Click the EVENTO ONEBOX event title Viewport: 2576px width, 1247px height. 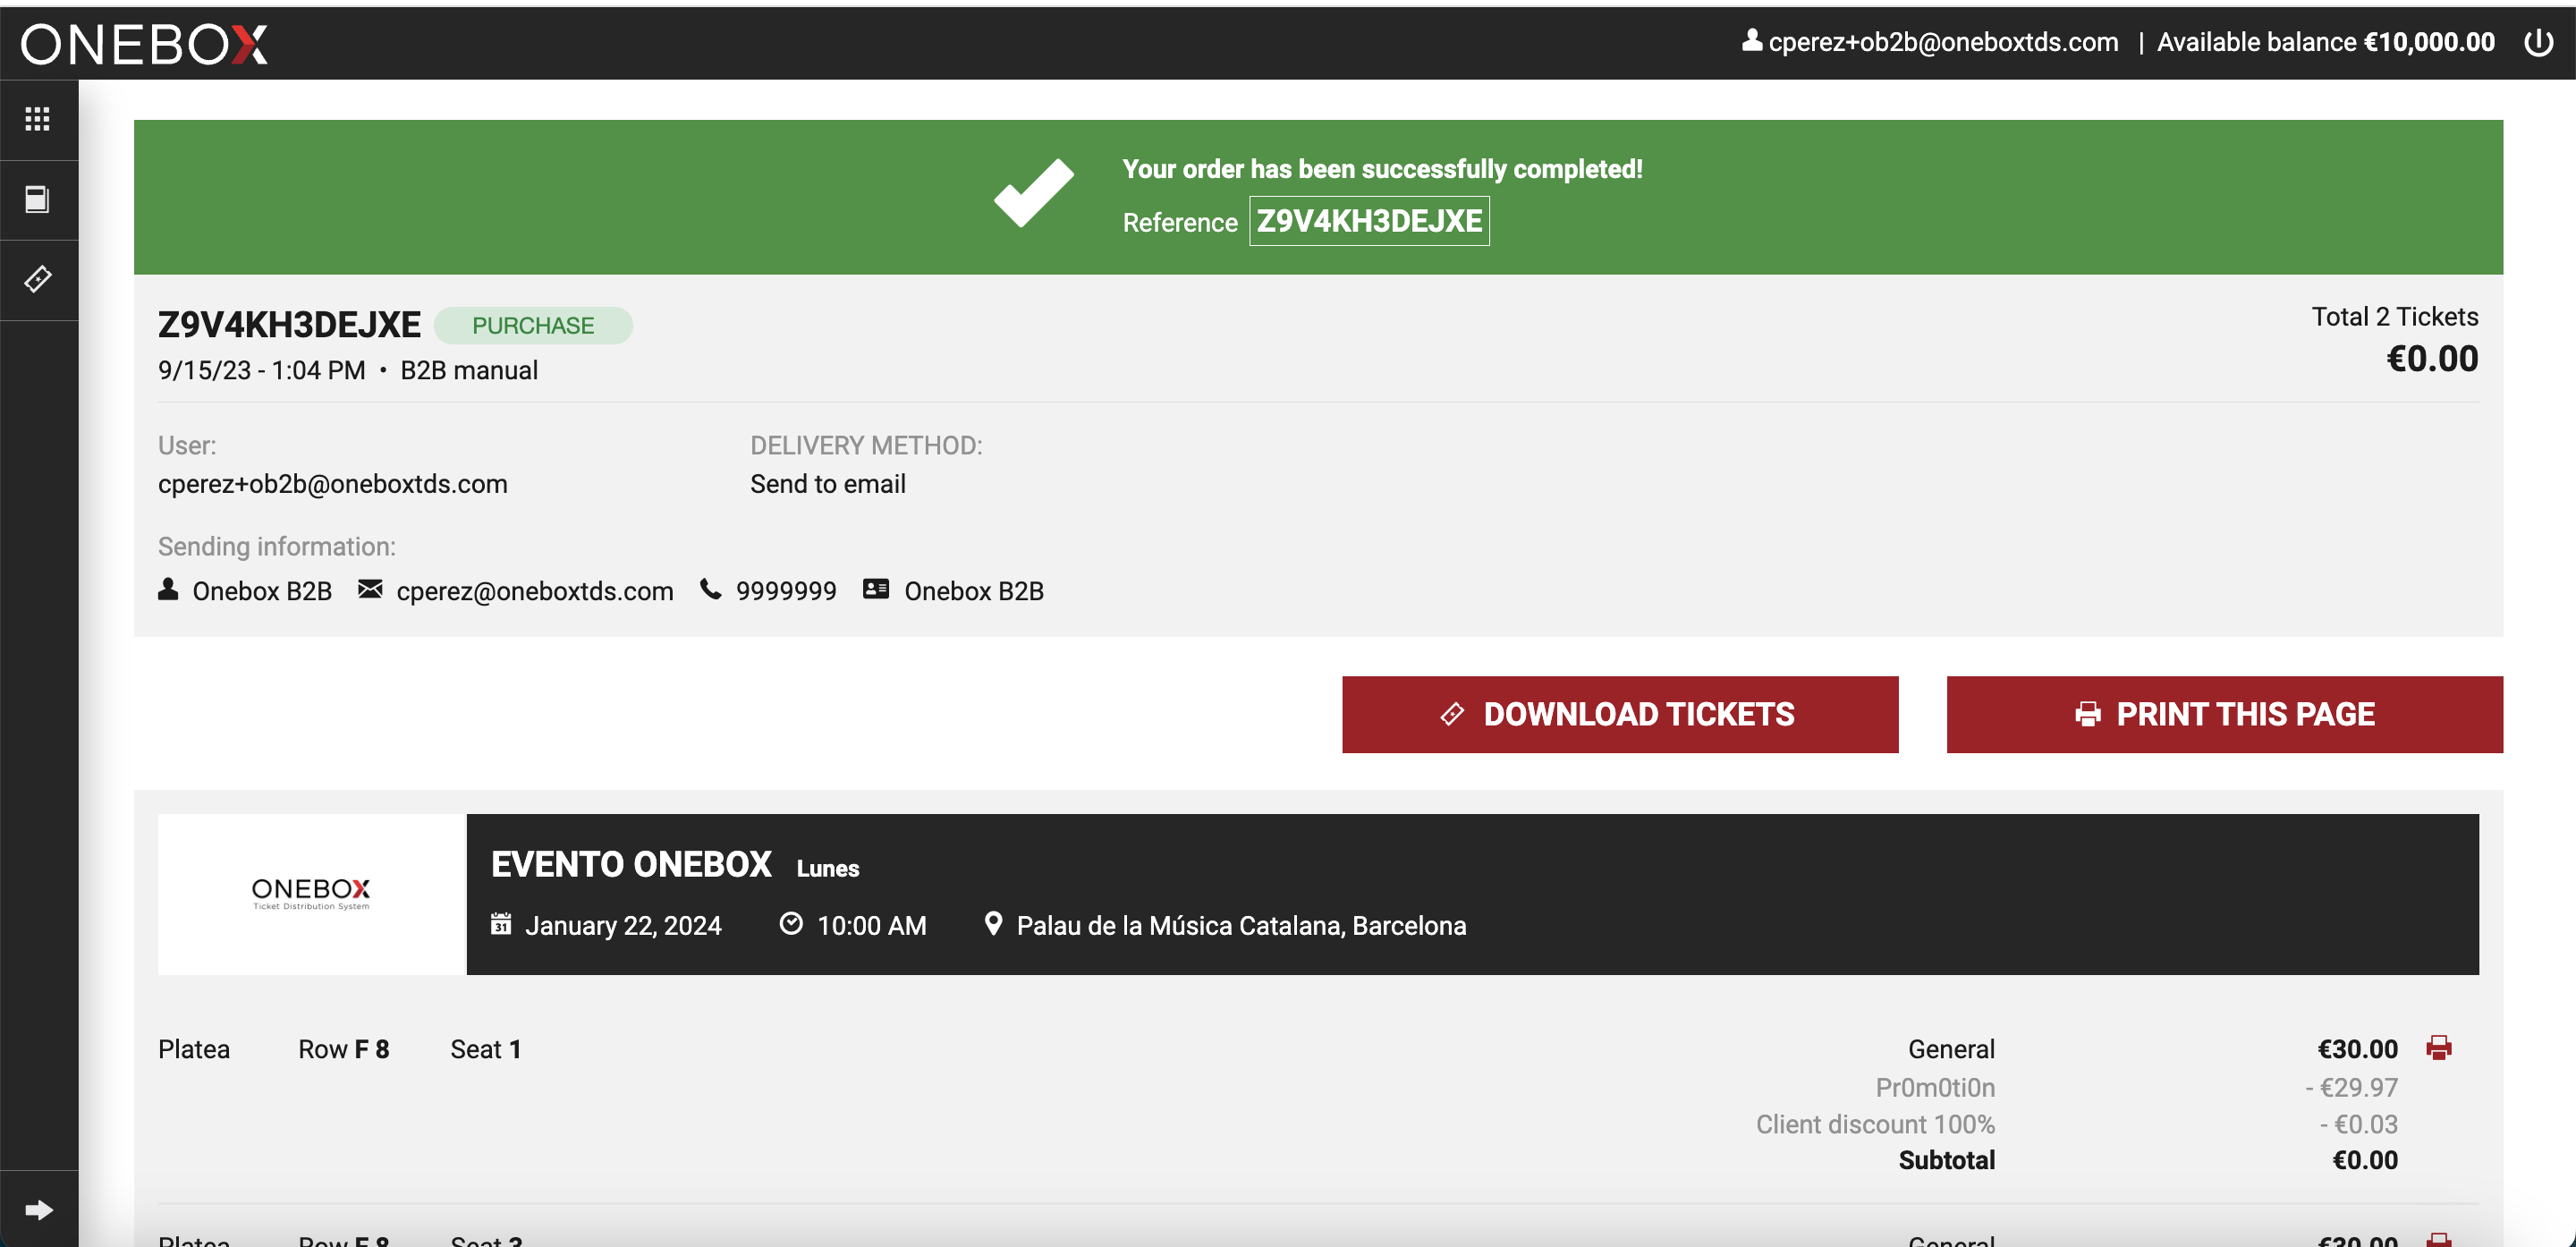click(x=631, y=864)
